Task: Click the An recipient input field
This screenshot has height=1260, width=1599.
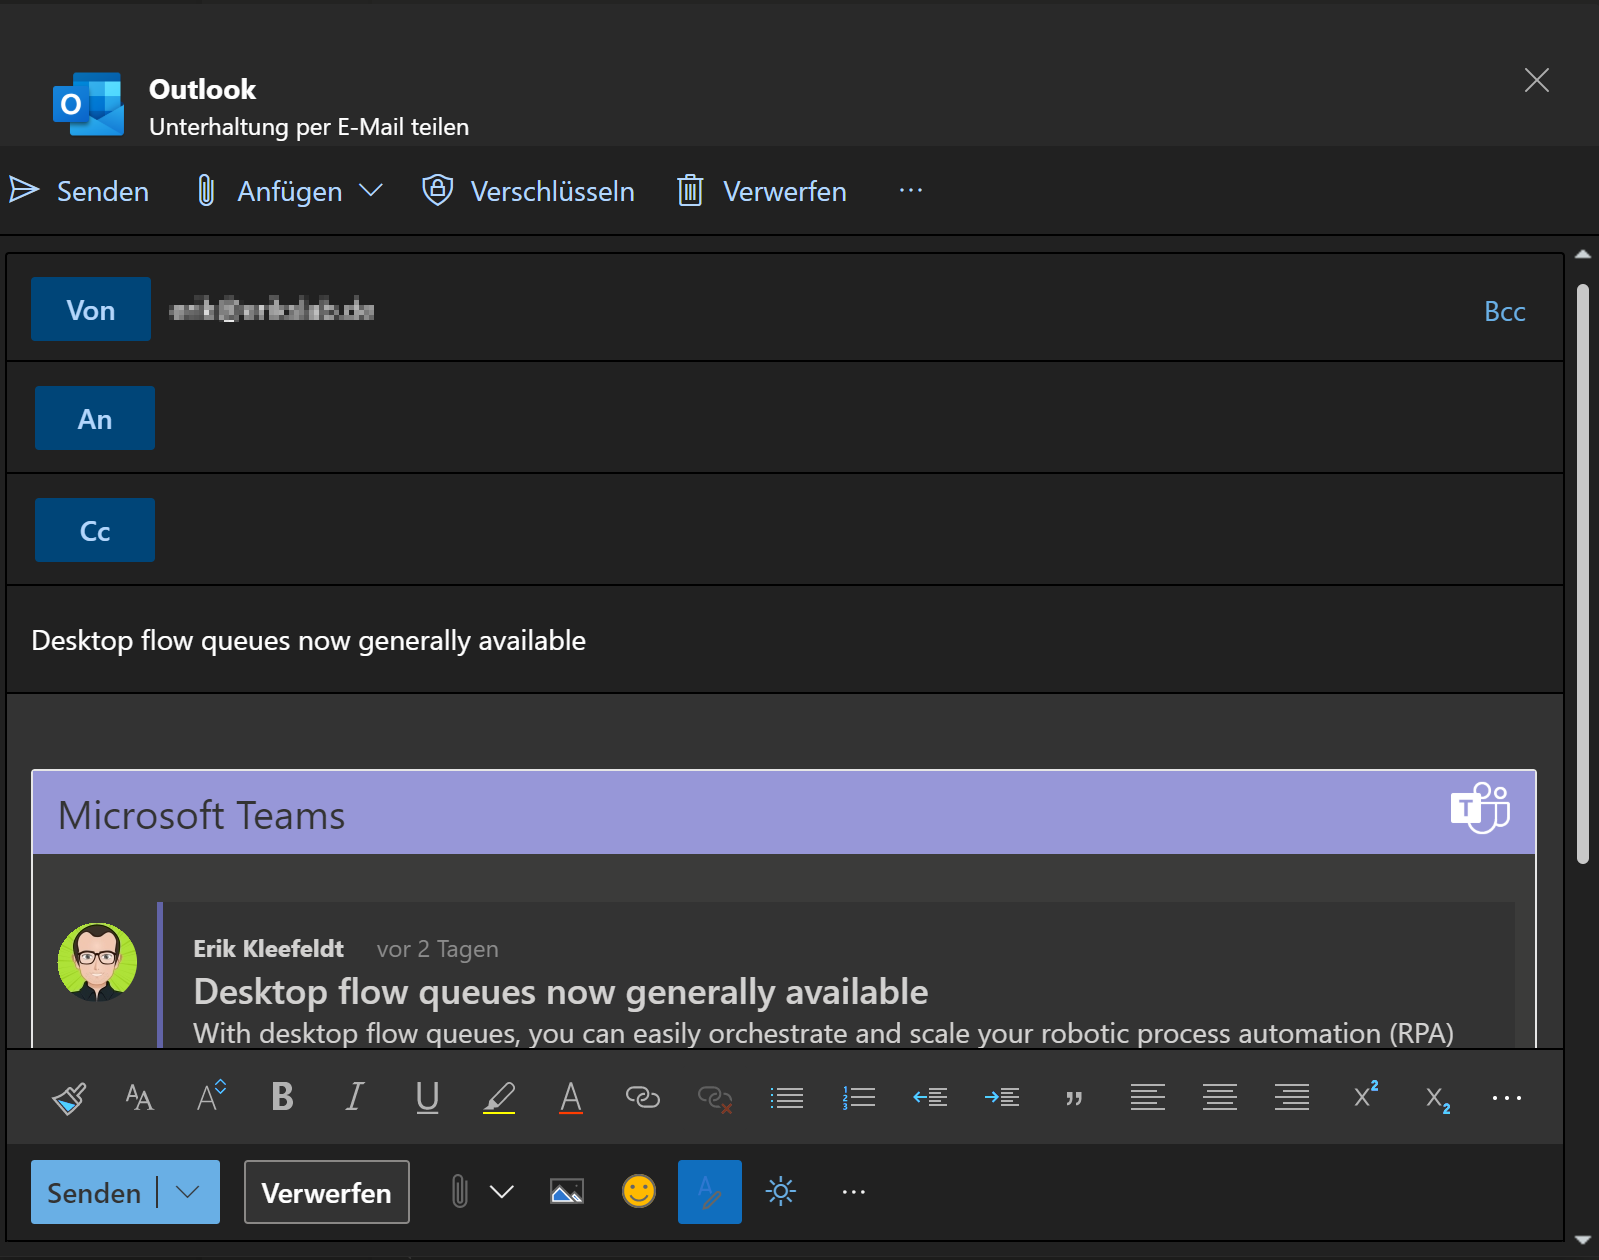Action: coord(850,419)
